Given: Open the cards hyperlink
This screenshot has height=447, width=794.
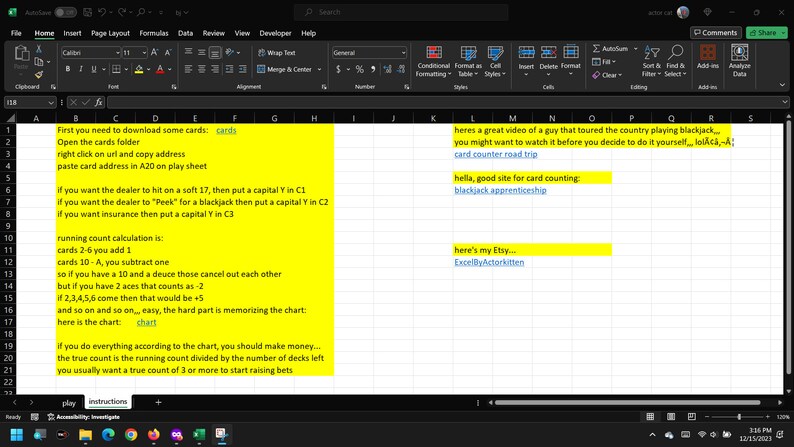Looking at the screenshot, I should click(x=226, y=130).
